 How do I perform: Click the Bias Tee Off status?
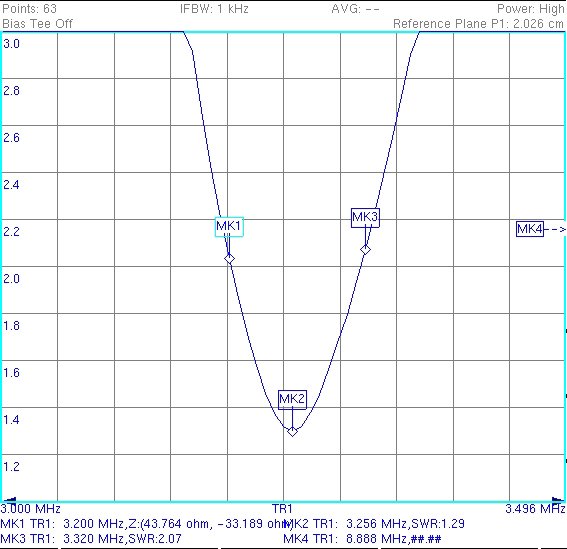point(37,24)
